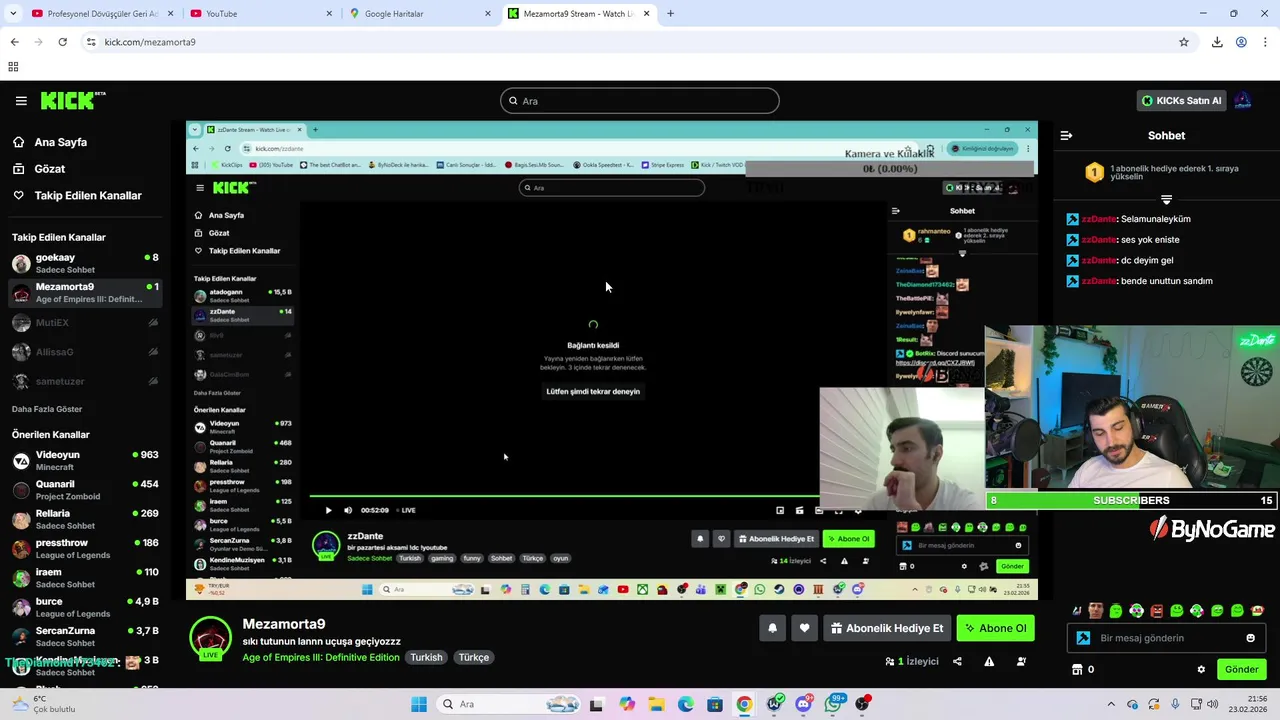
Task: Select the Mezamorta9 channel in sidebar
Action: coord(85,292)
